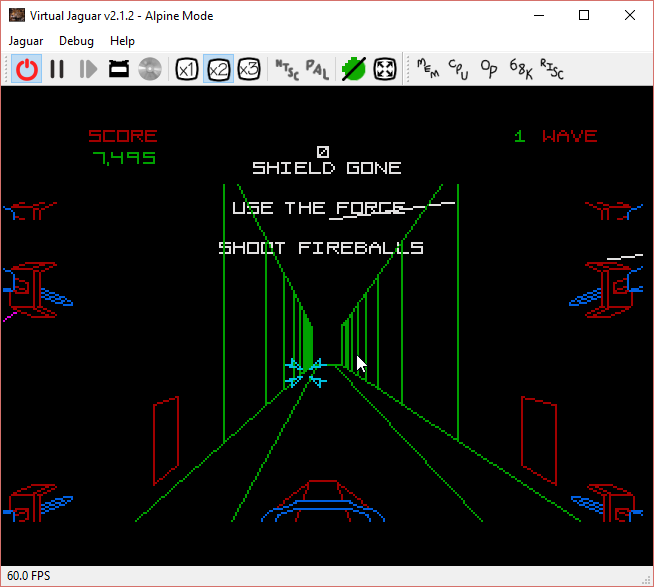Insert a cartridge using the cartridge icon

(119, 69)
